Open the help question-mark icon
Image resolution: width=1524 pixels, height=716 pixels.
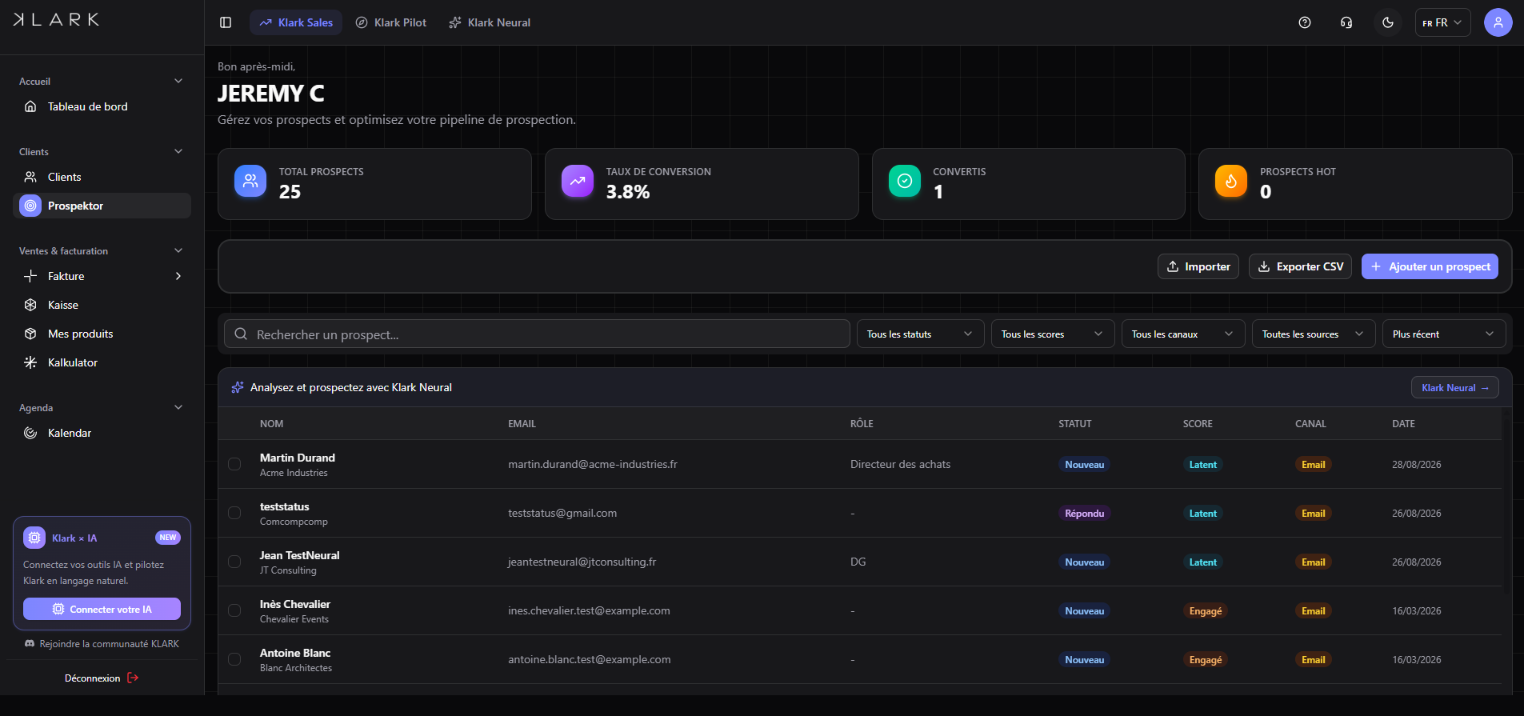1304,22
